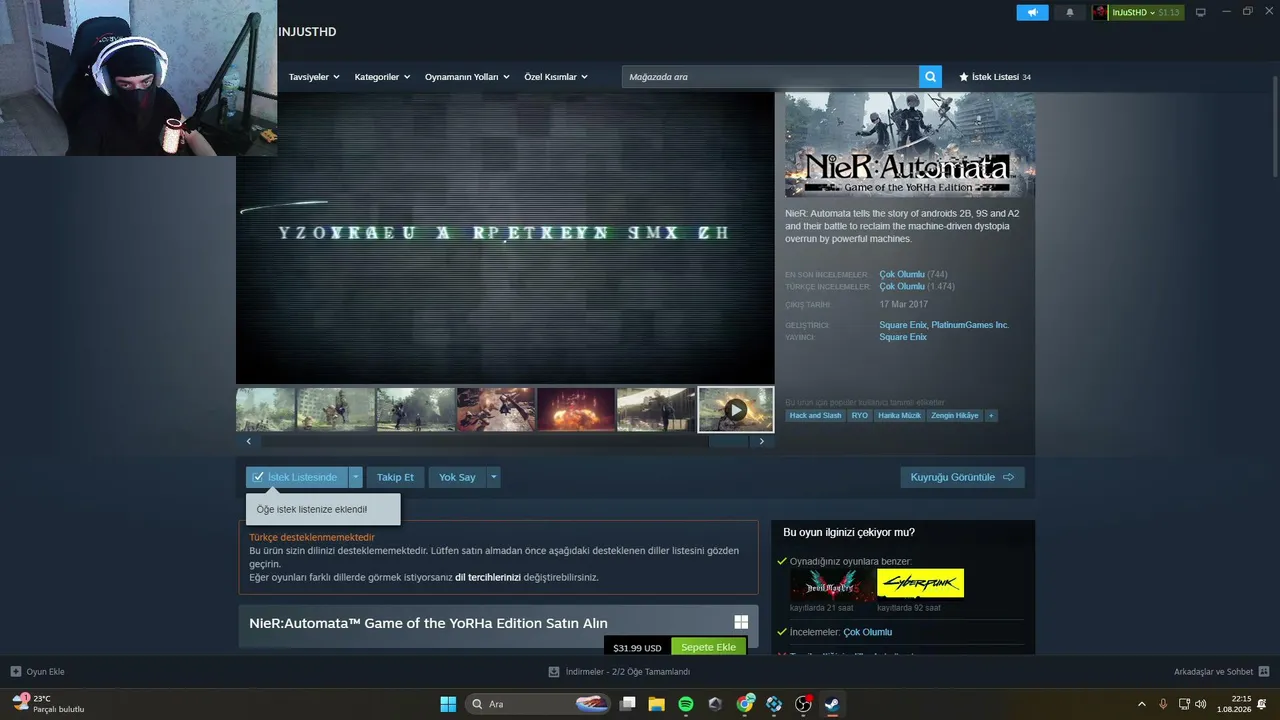Image resolution: width=1280 pixels, height=720 pixels.
Task: Open the dil tercihlerinizi link
Action: (488, 577)
